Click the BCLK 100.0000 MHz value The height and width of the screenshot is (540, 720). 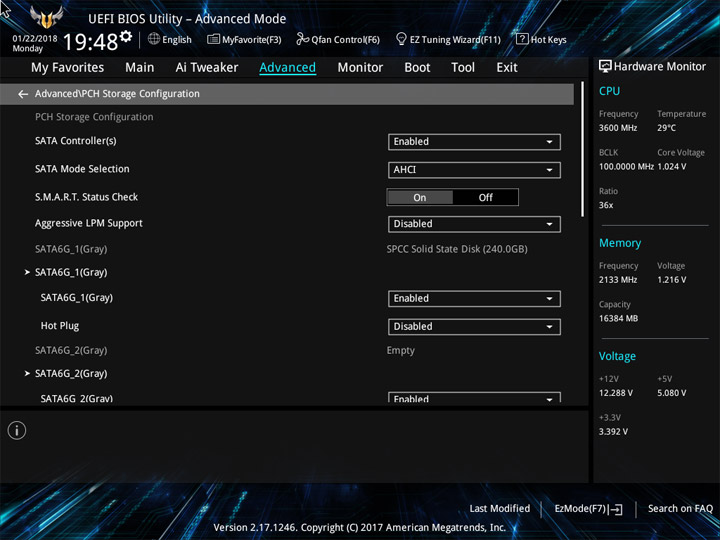coord(626,167)
